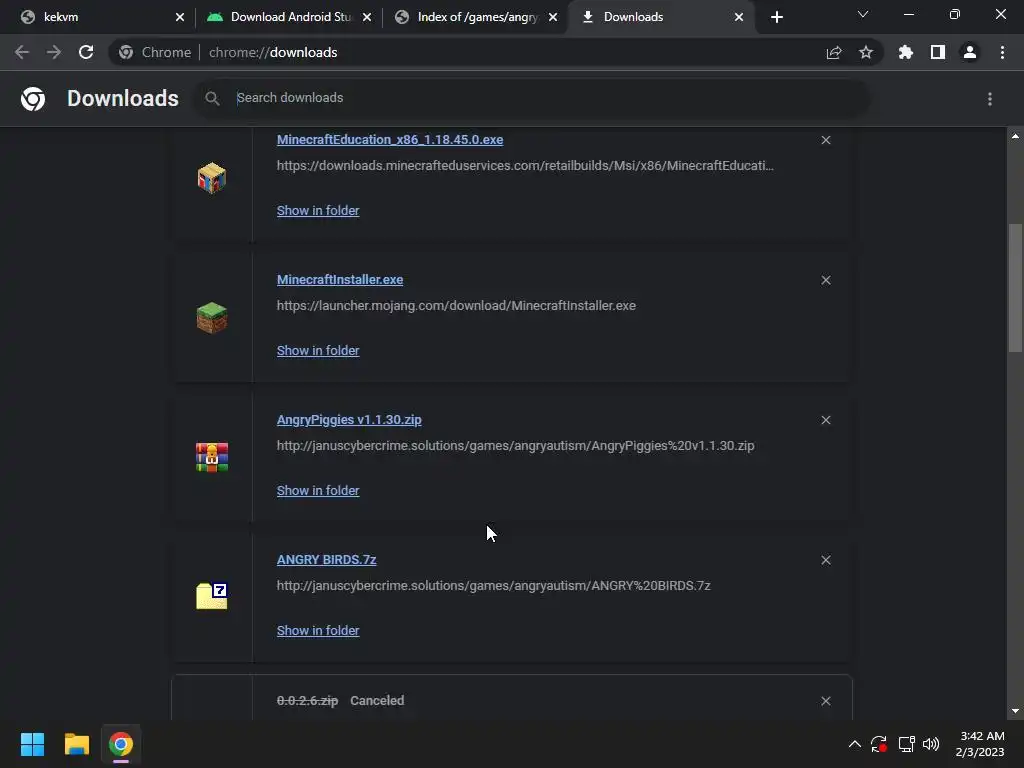This screenshot has width=1024, height=768.
Task: Show ANGRY BIRDS.7z in folder
Action: [x=318, y=630]
